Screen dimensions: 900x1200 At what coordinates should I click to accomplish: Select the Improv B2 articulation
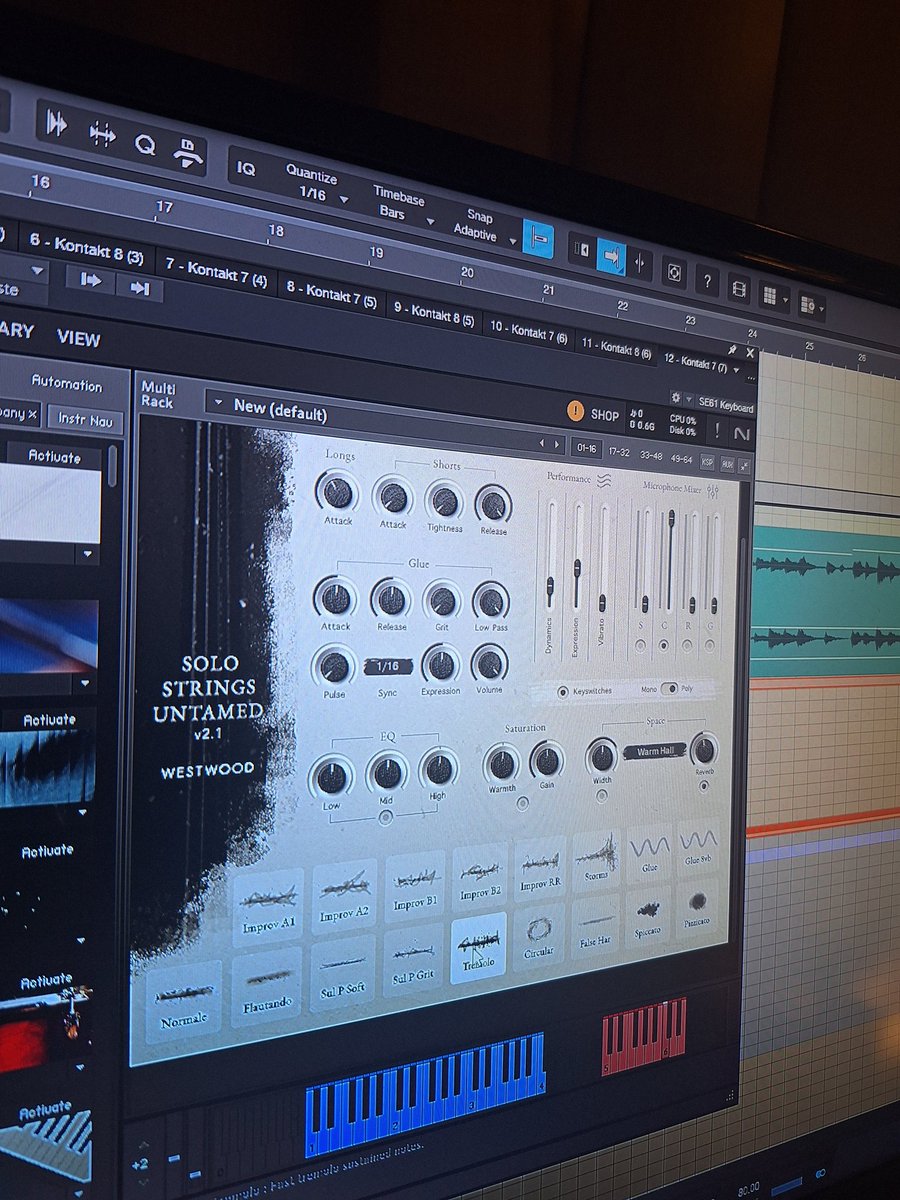(x=480, y=877)
